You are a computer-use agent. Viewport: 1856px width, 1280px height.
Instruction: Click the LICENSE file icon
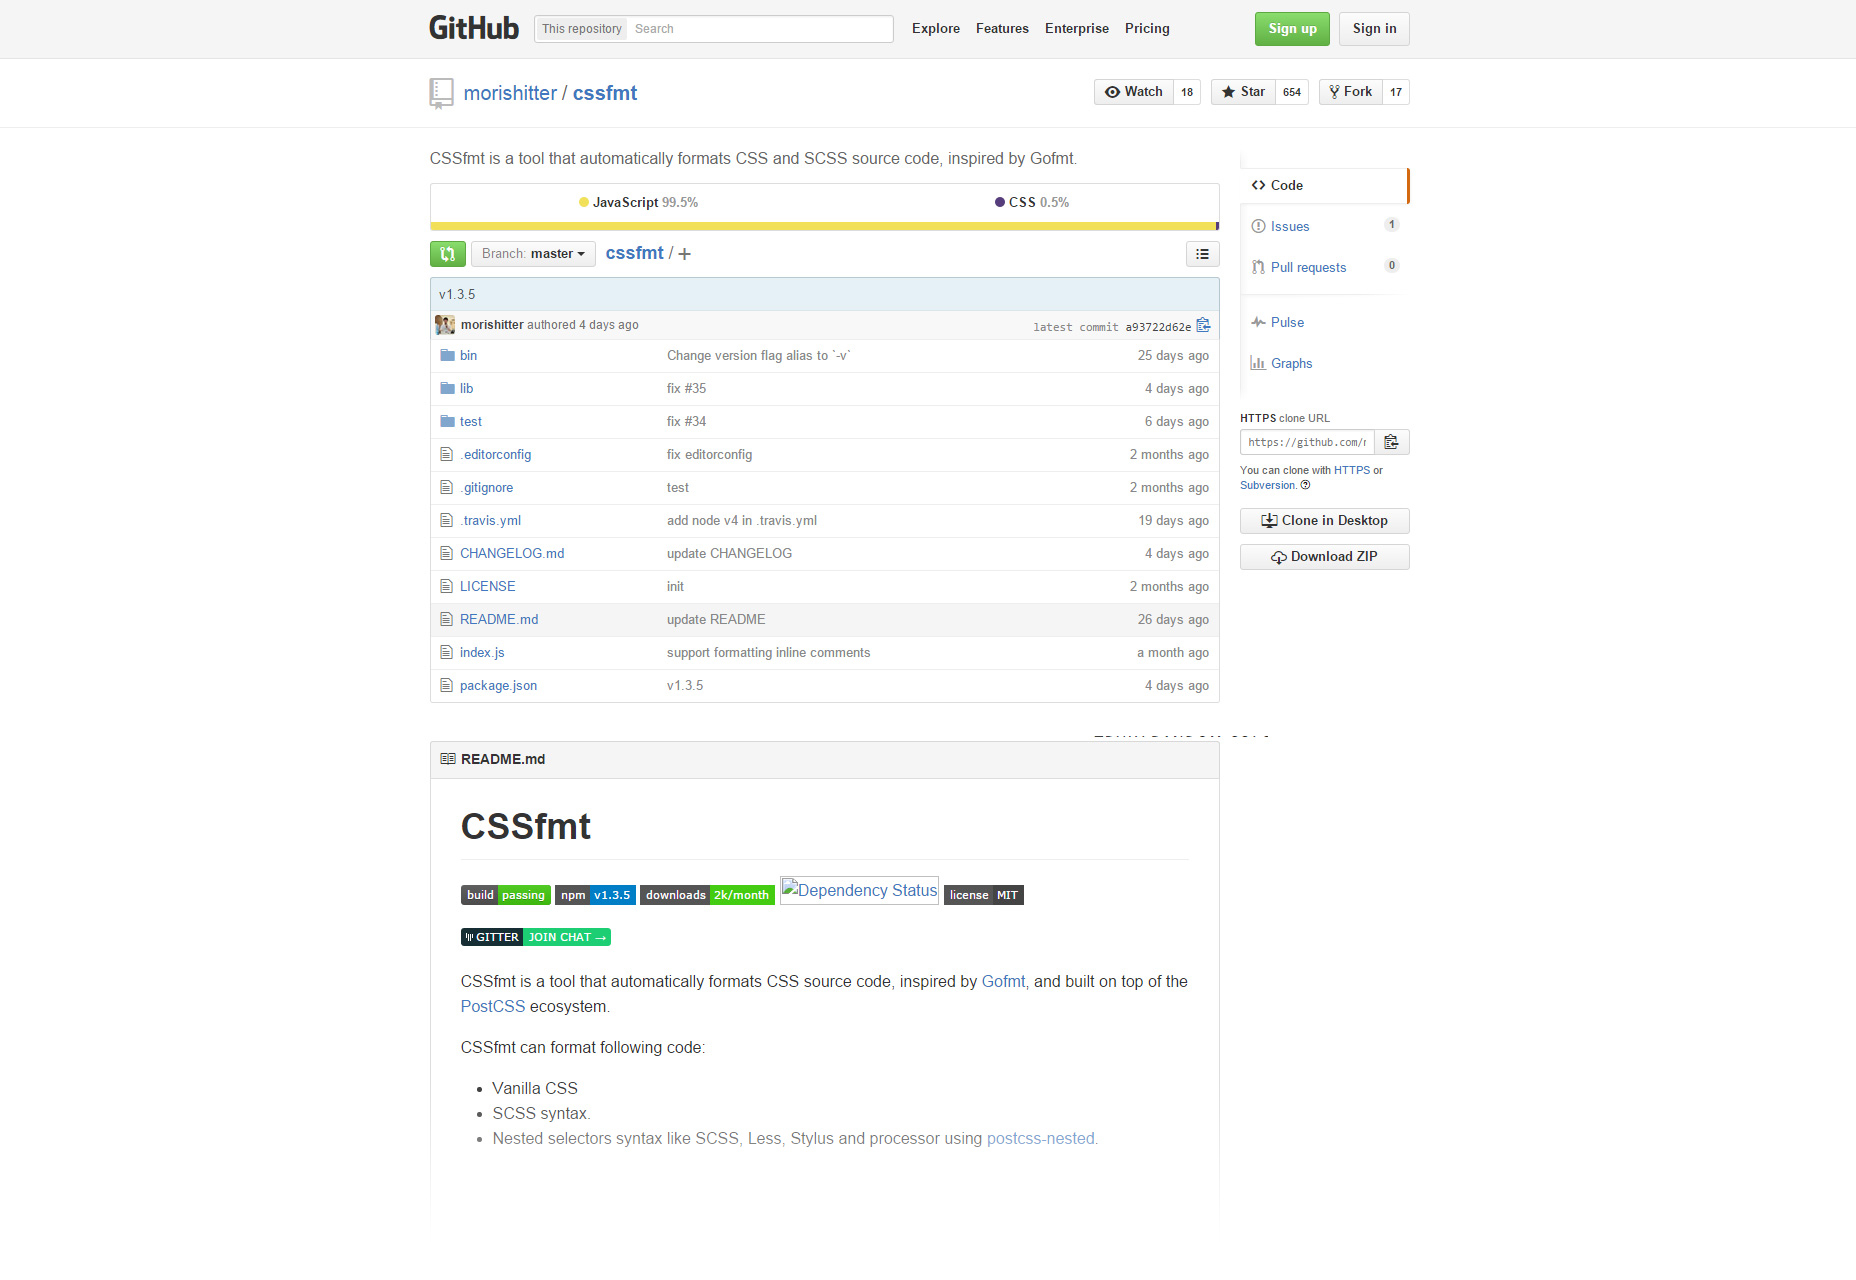tap(447, 586)
